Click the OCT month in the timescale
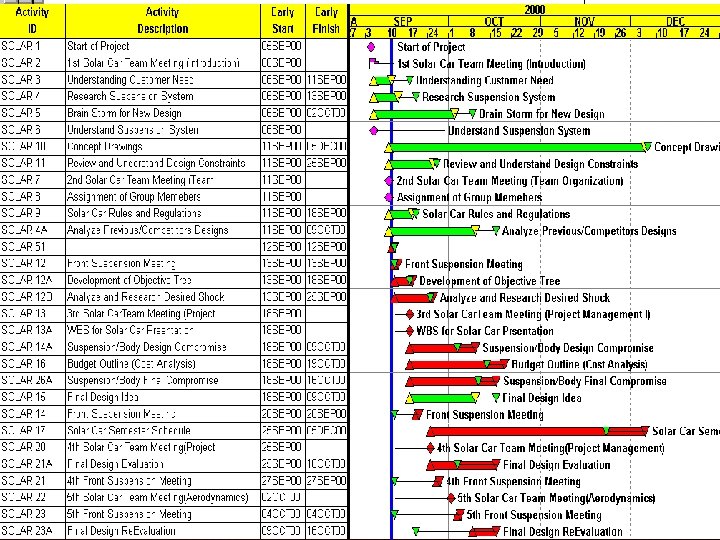This screenshot has height=540, width=720. 494,21
